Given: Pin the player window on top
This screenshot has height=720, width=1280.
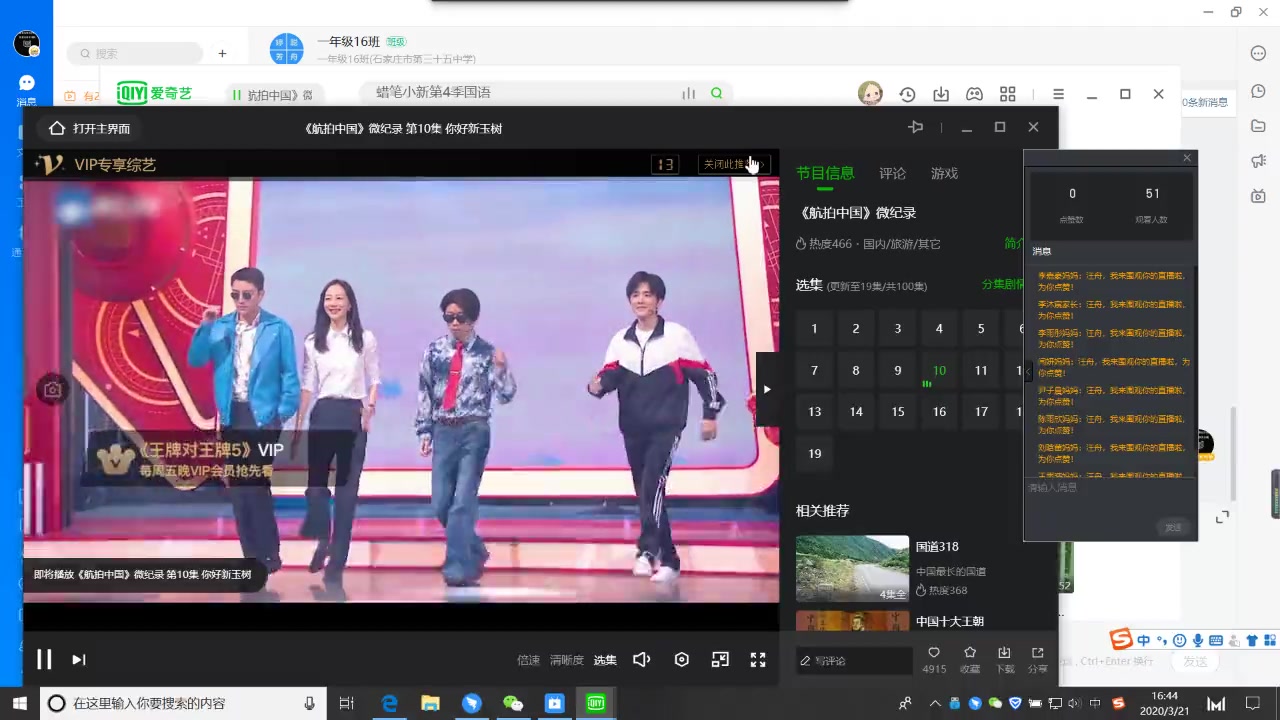Looking at the screenshot, I should pyautogui.click(x=915, y=127).
